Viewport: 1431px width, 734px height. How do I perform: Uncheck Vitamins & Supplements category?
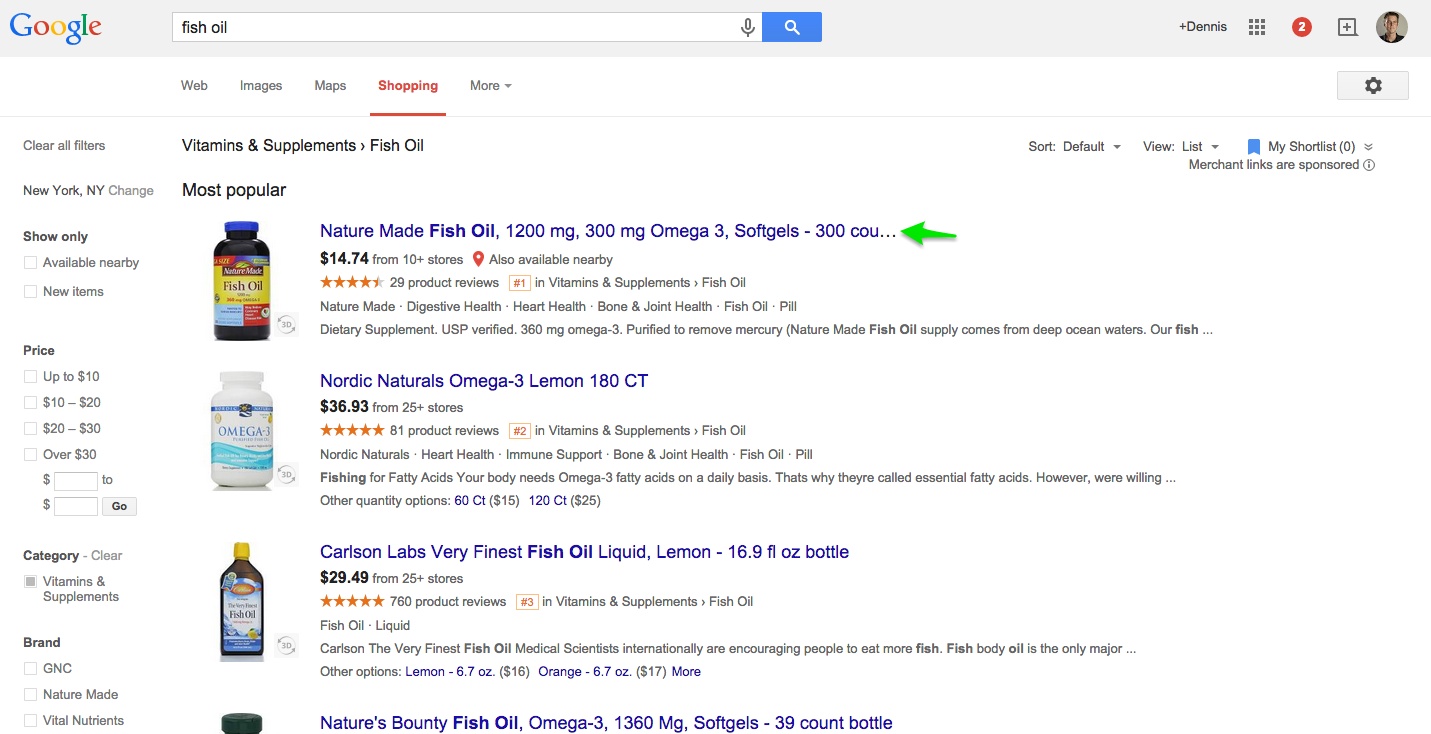31,582
